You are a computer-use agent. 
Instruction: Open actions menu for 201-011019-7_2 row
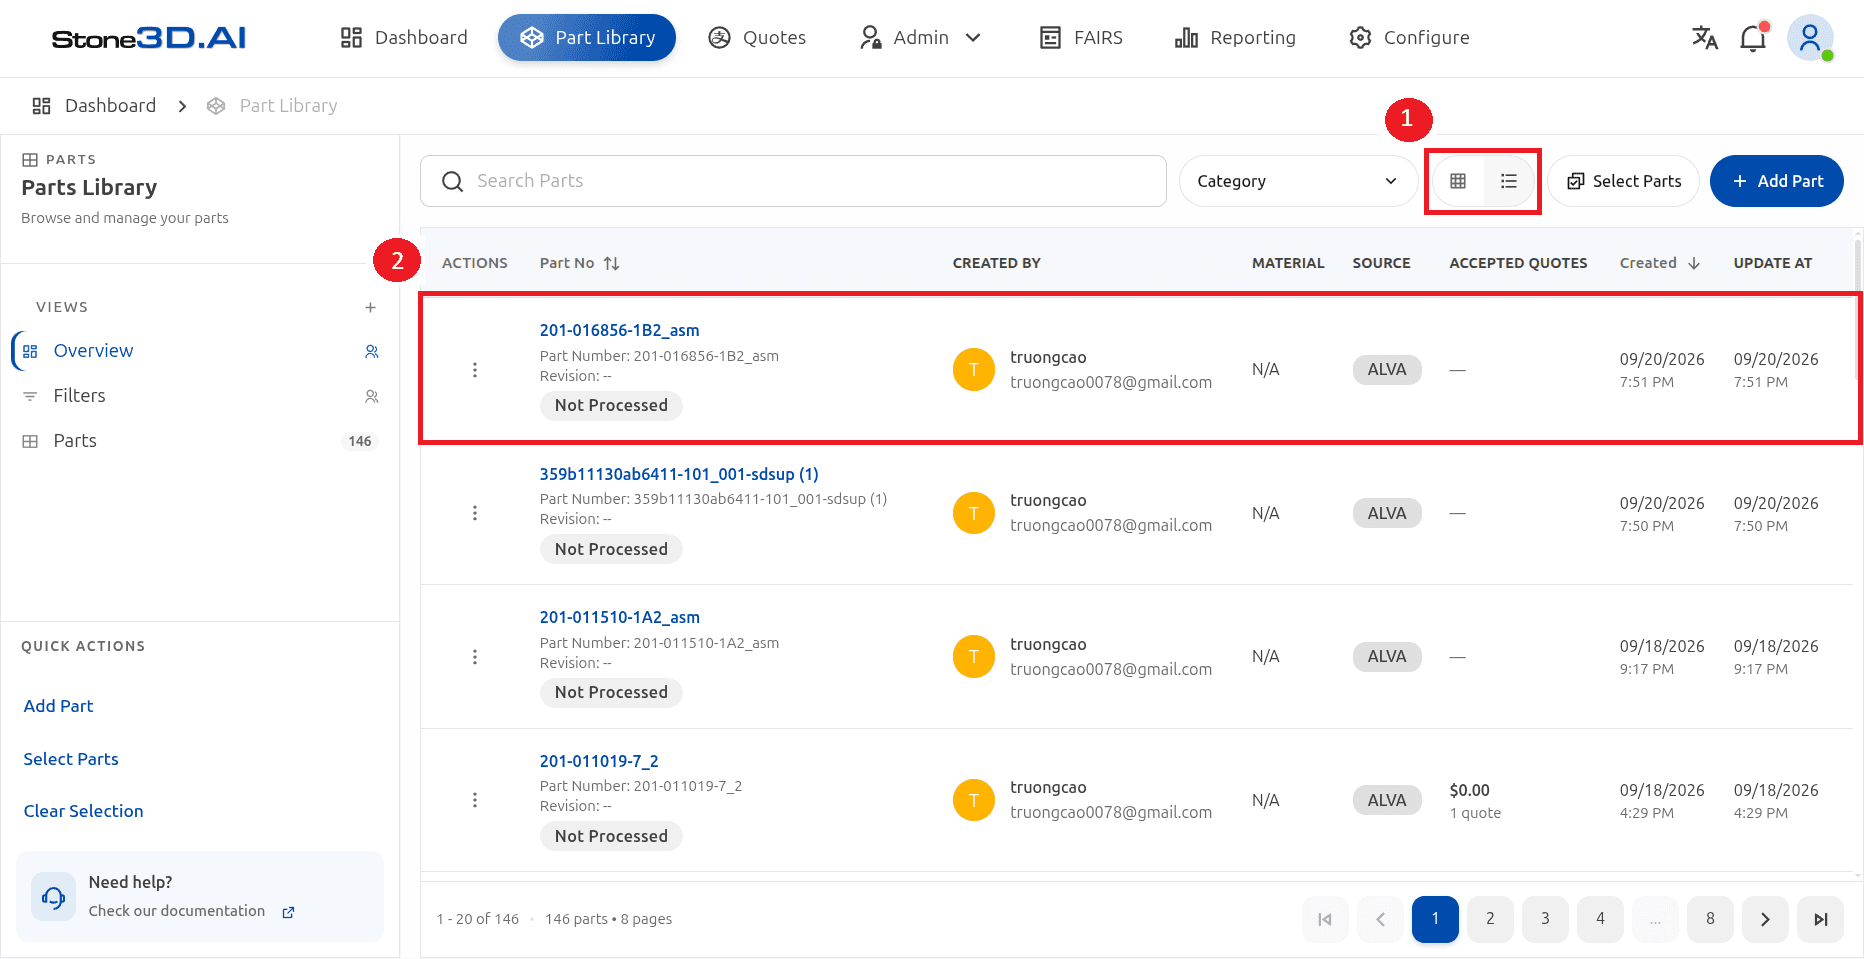[475, 800]
